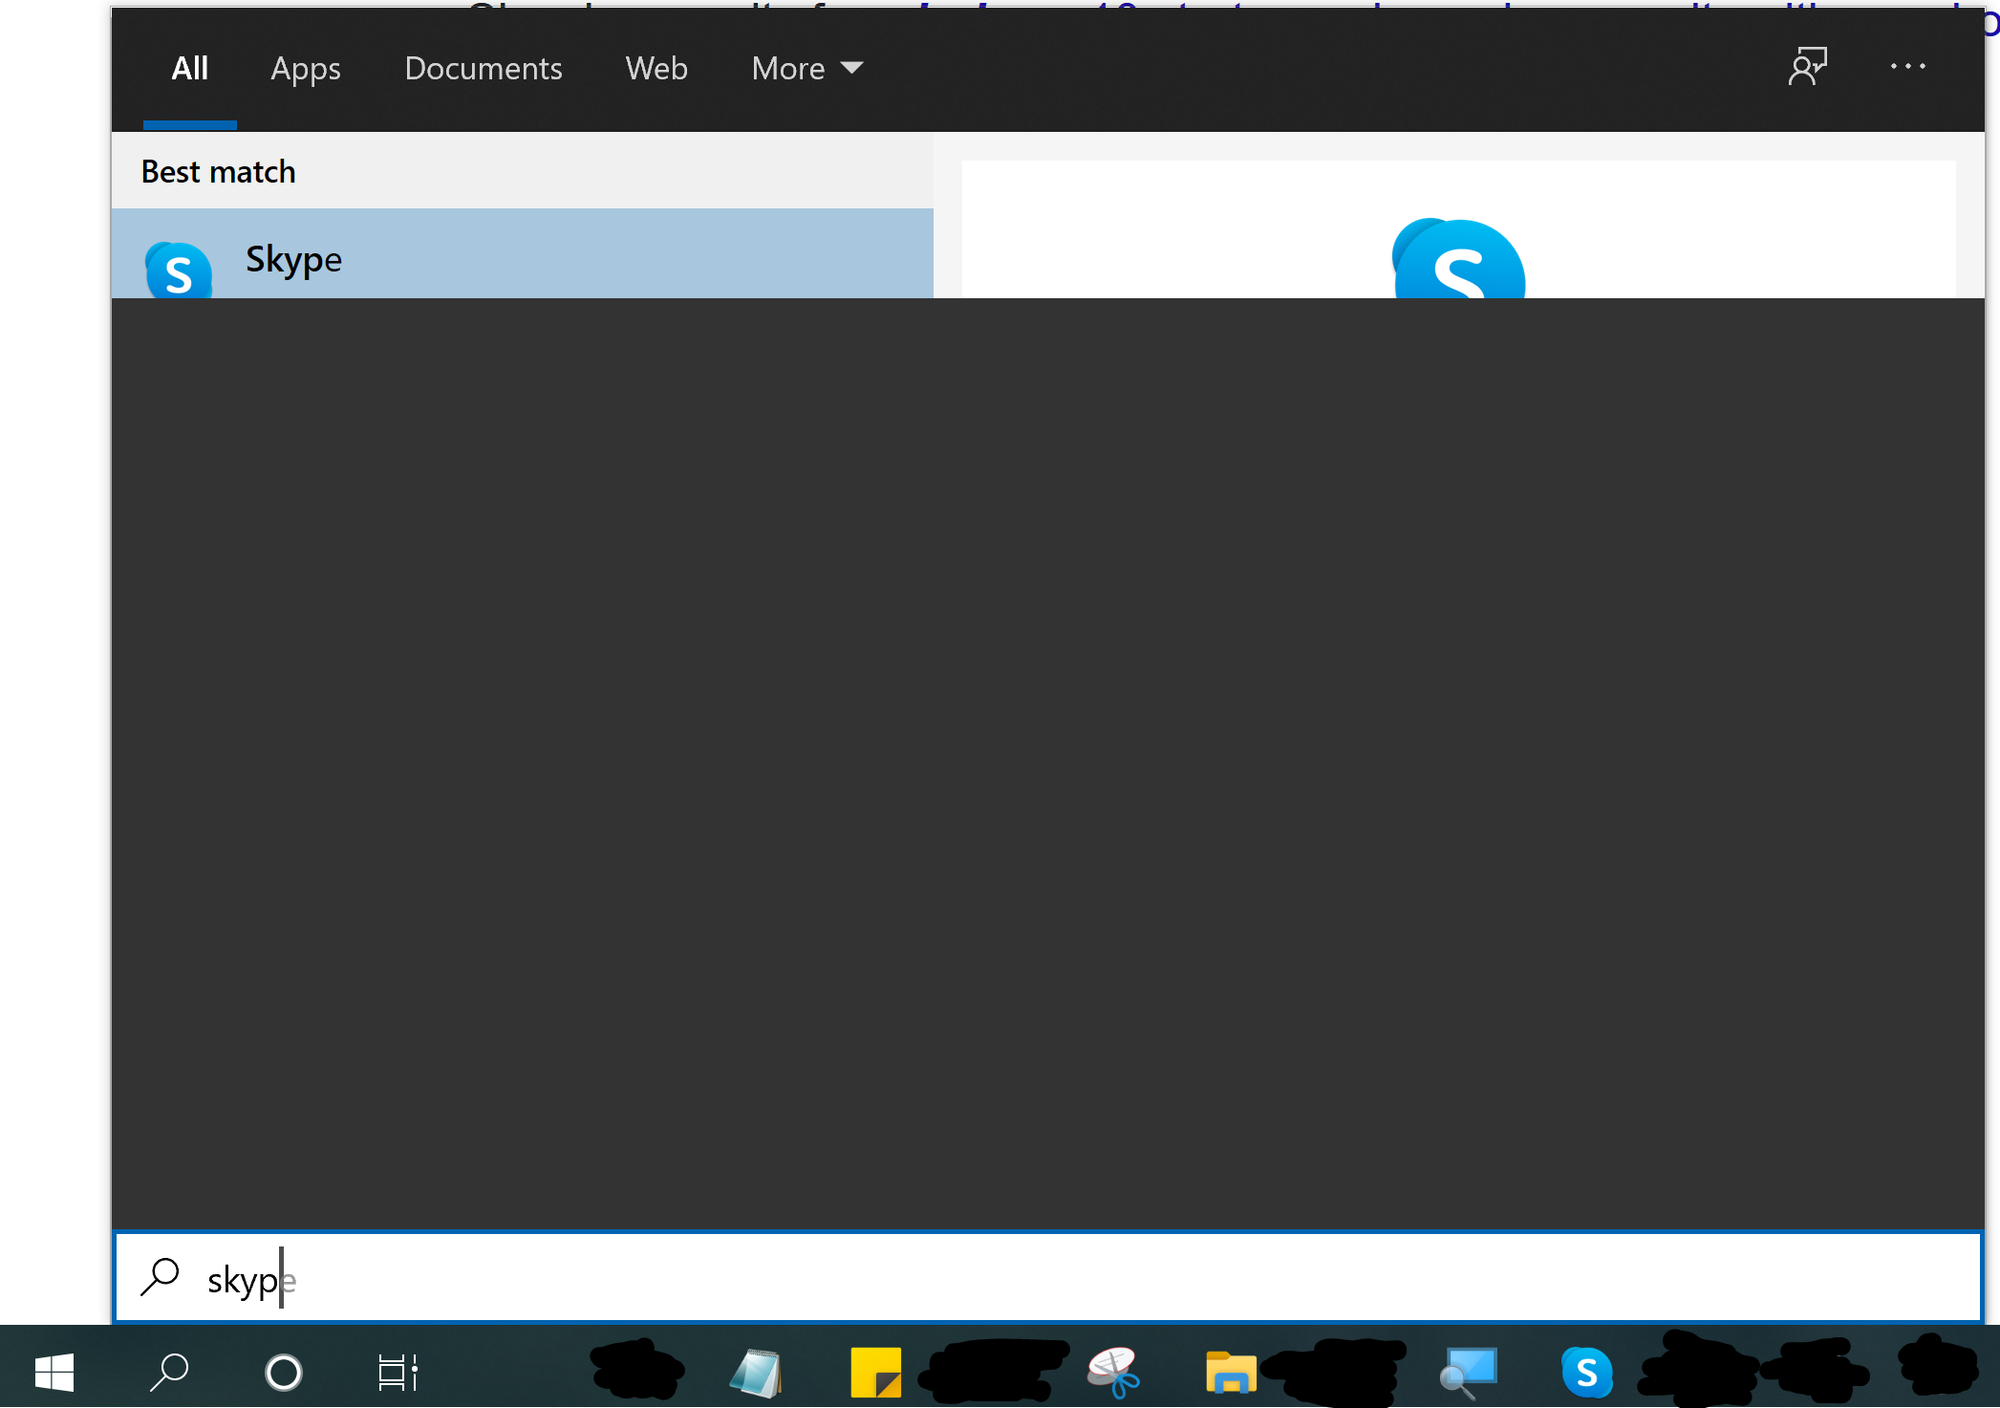Click the taskbar search magnifier icon
2000x1408 pixels.
click(x=169, y=1371)
